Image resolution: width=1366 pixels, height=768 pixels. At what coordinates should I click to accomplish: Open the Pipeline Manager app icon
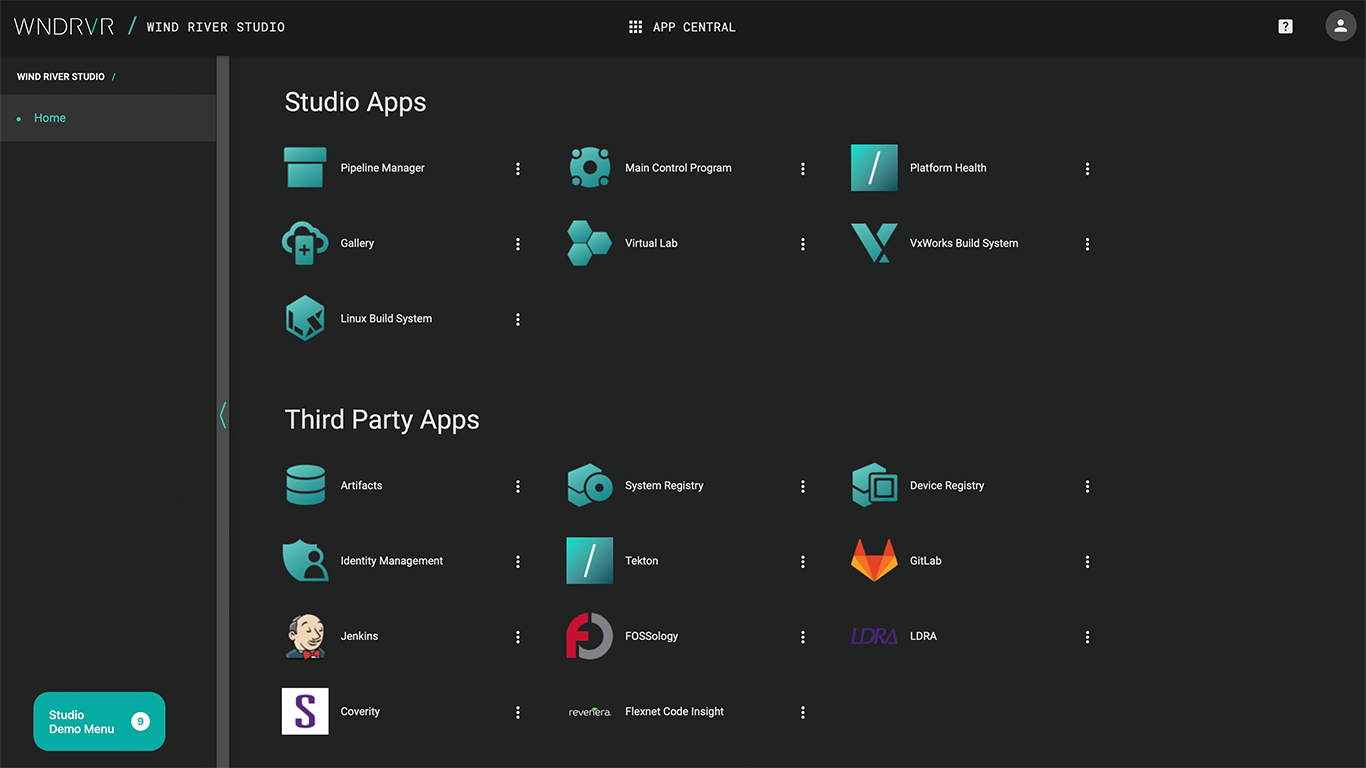[305, 168]
